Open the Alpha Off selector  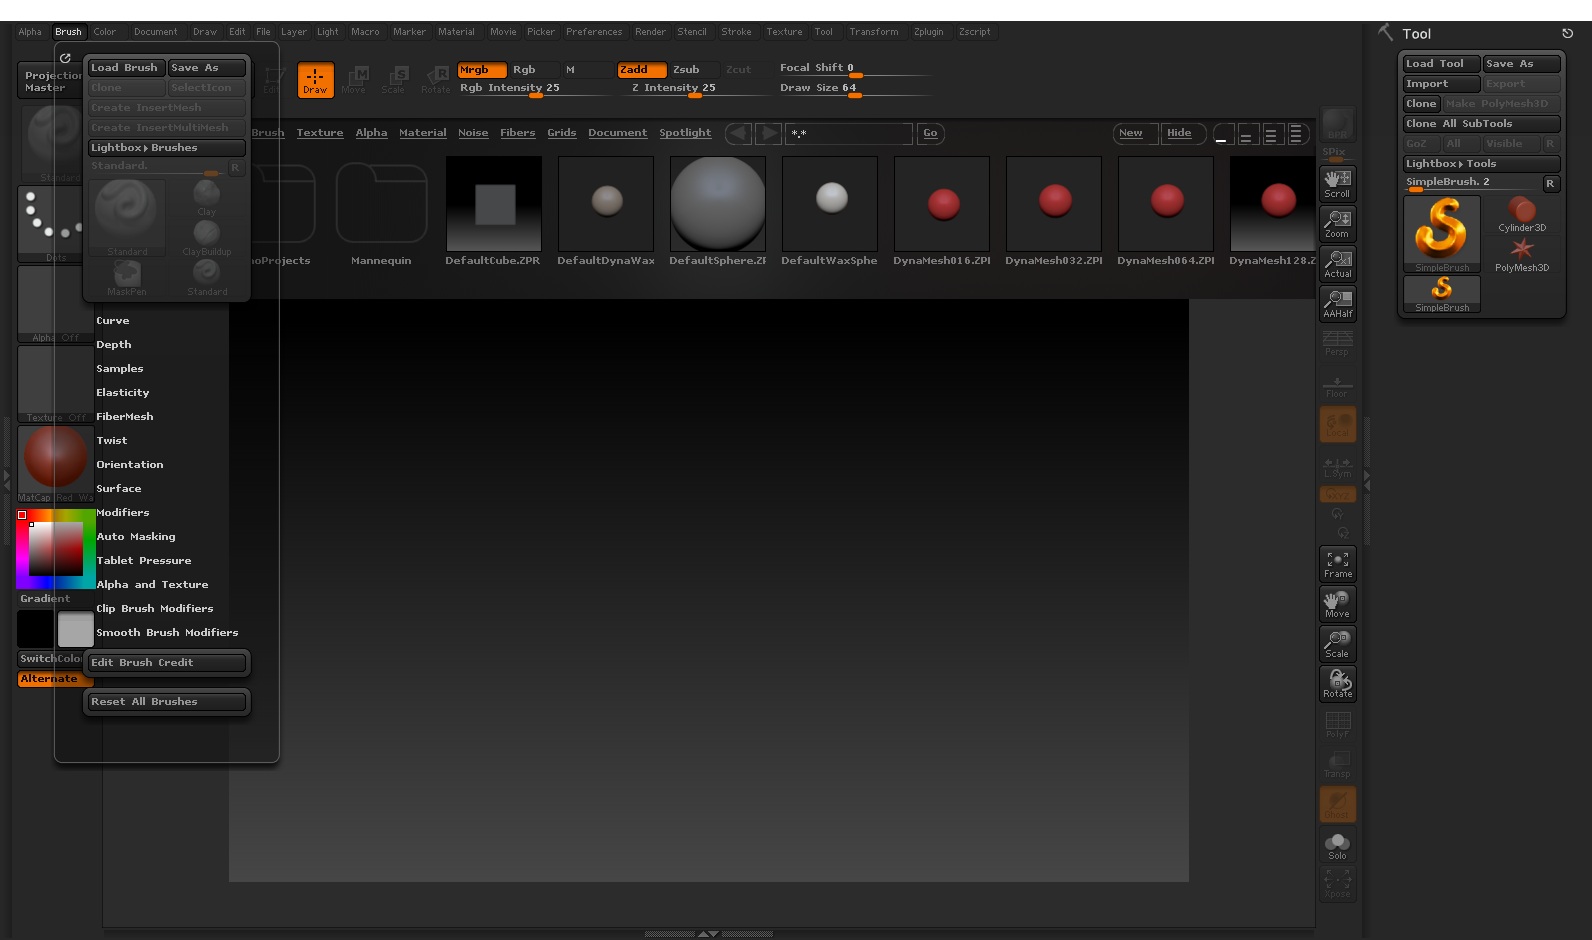55,305
